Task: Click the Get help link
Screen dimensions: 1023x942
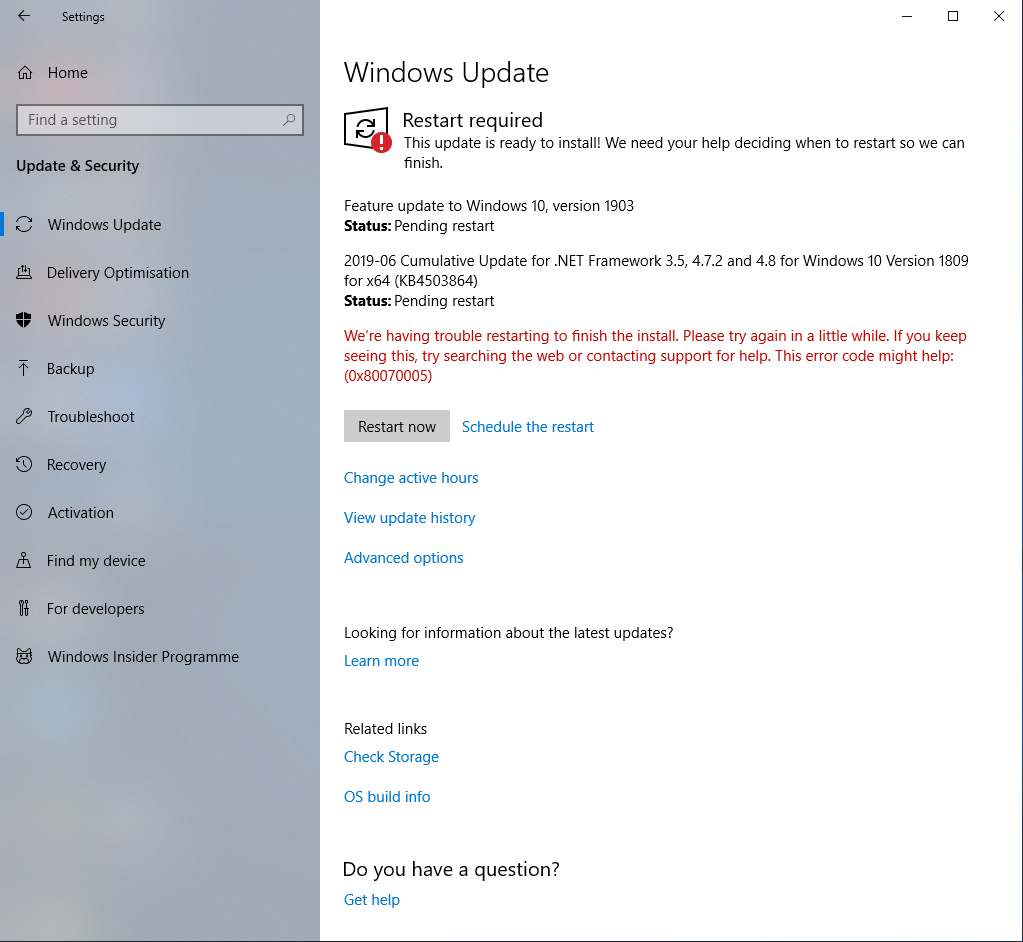Action: pos(372,900)
